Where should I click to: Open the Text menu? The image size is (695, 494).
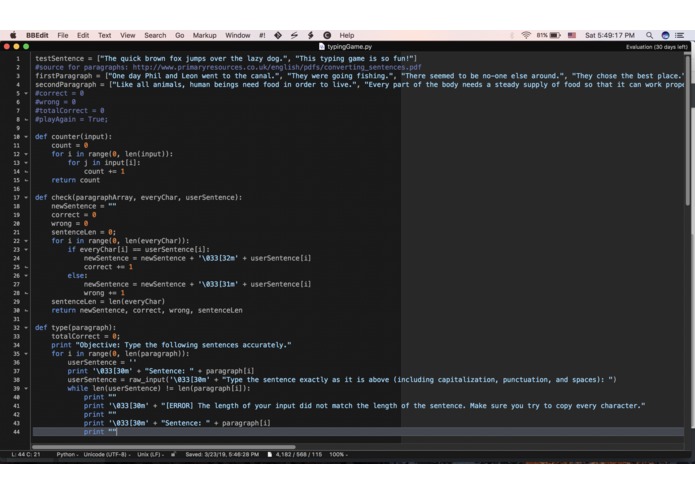[x=105, y=35]
